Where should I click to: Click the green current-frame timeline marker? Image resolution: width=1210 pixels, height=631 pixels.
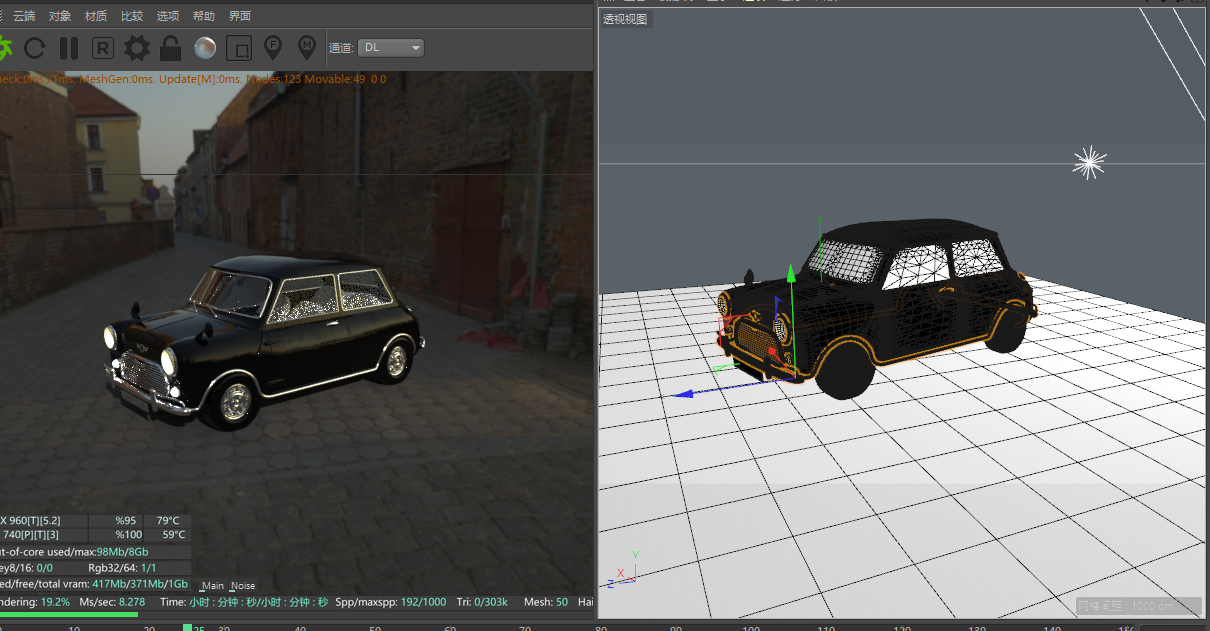187,627
